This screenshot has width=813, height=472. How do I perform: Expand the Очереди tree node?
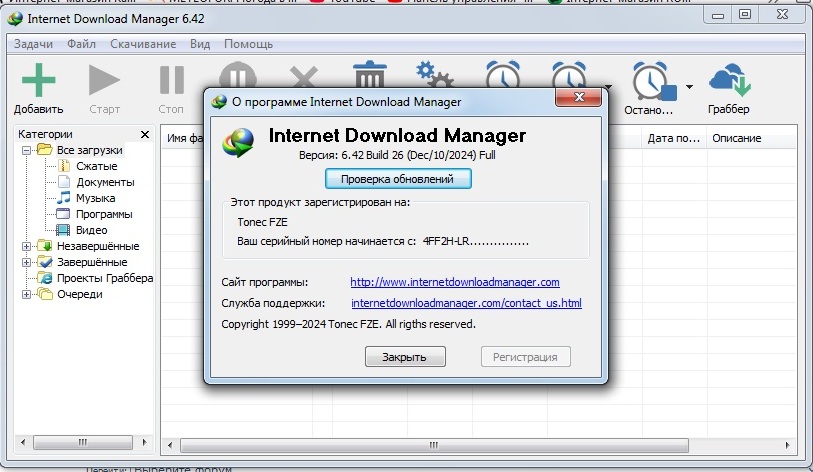(x=26, y=295)
